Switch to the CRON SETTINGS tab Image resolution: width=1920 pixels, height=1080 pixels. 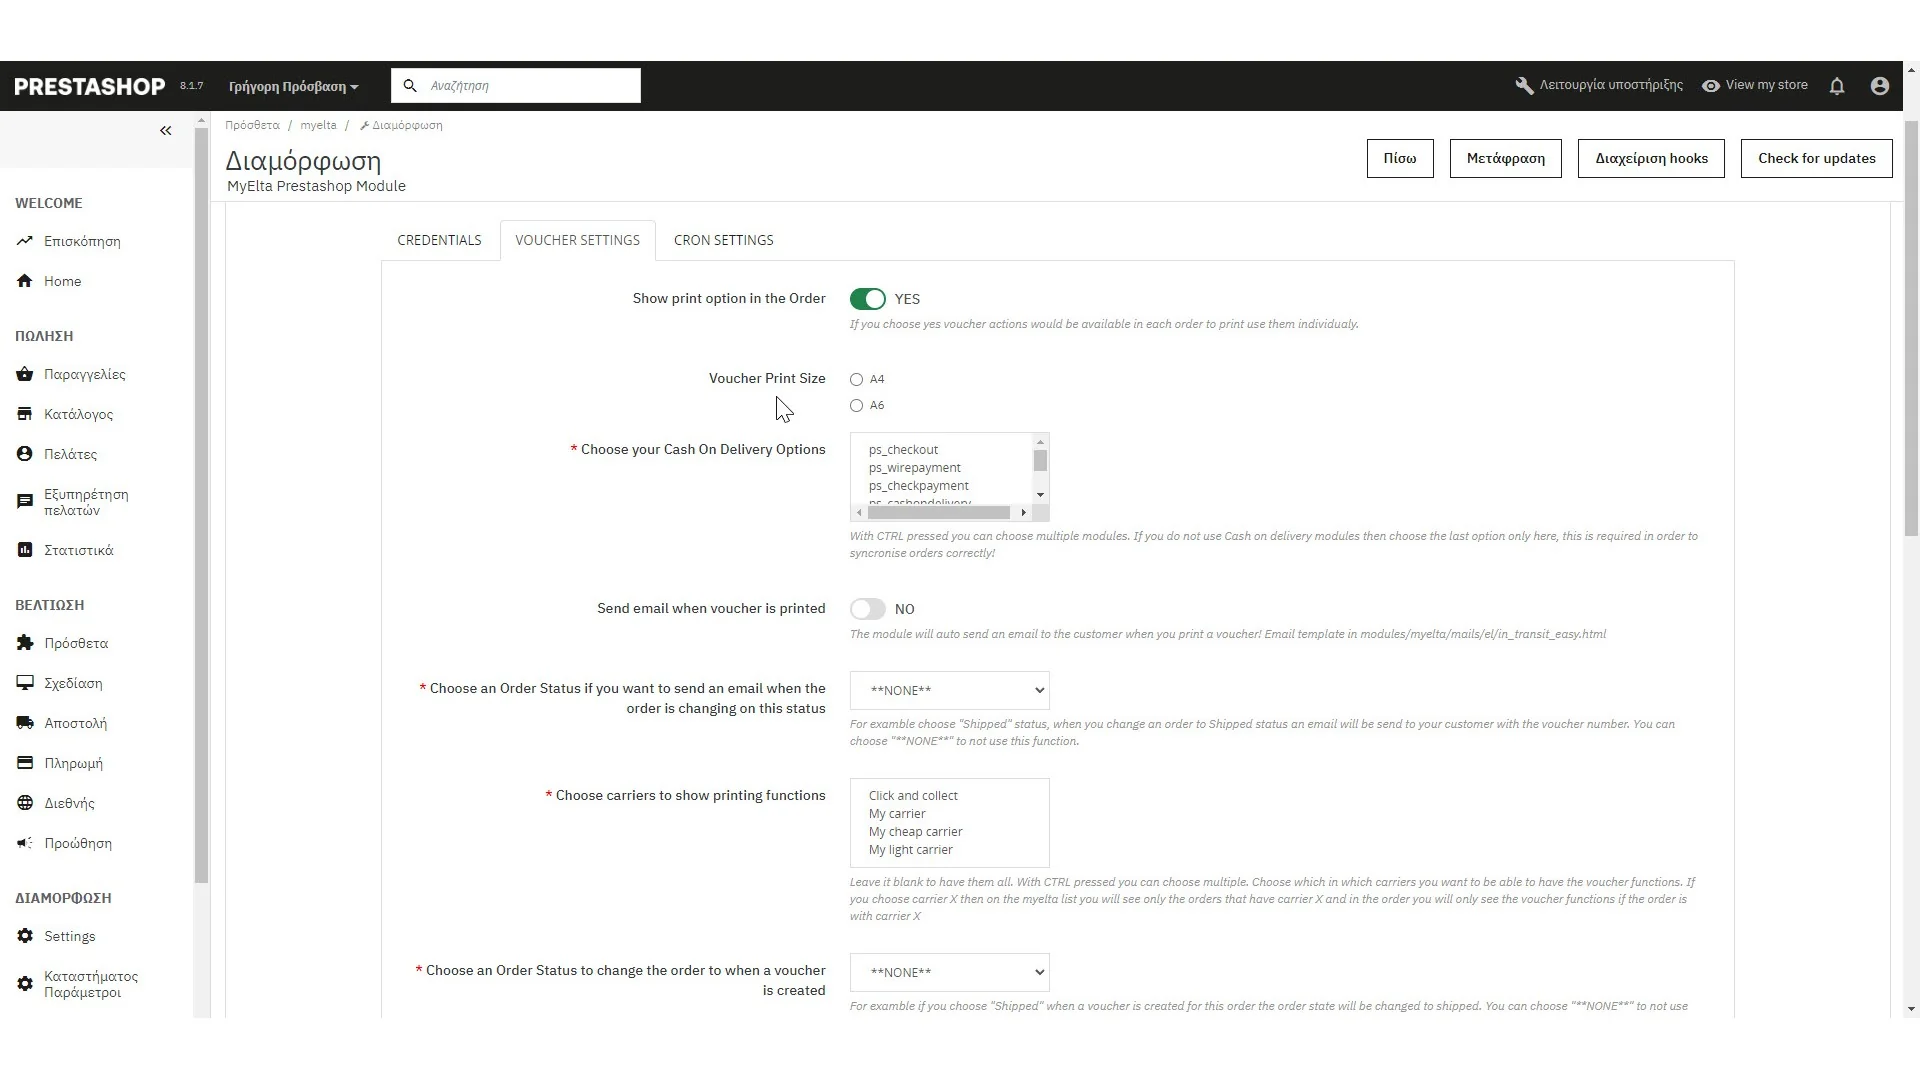click(723, 241)
